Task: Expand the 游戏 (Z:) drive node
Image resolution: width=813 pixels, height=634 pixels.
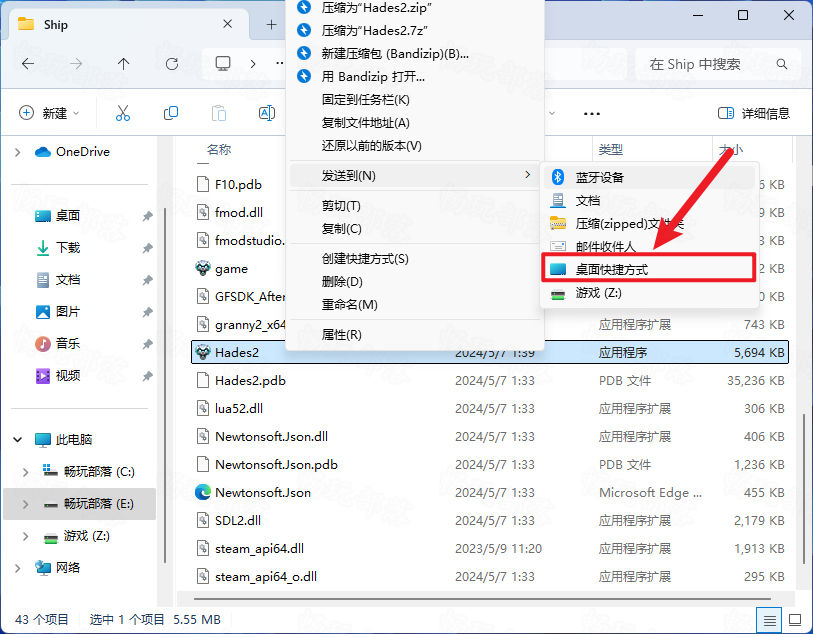Action: point(25,536)
